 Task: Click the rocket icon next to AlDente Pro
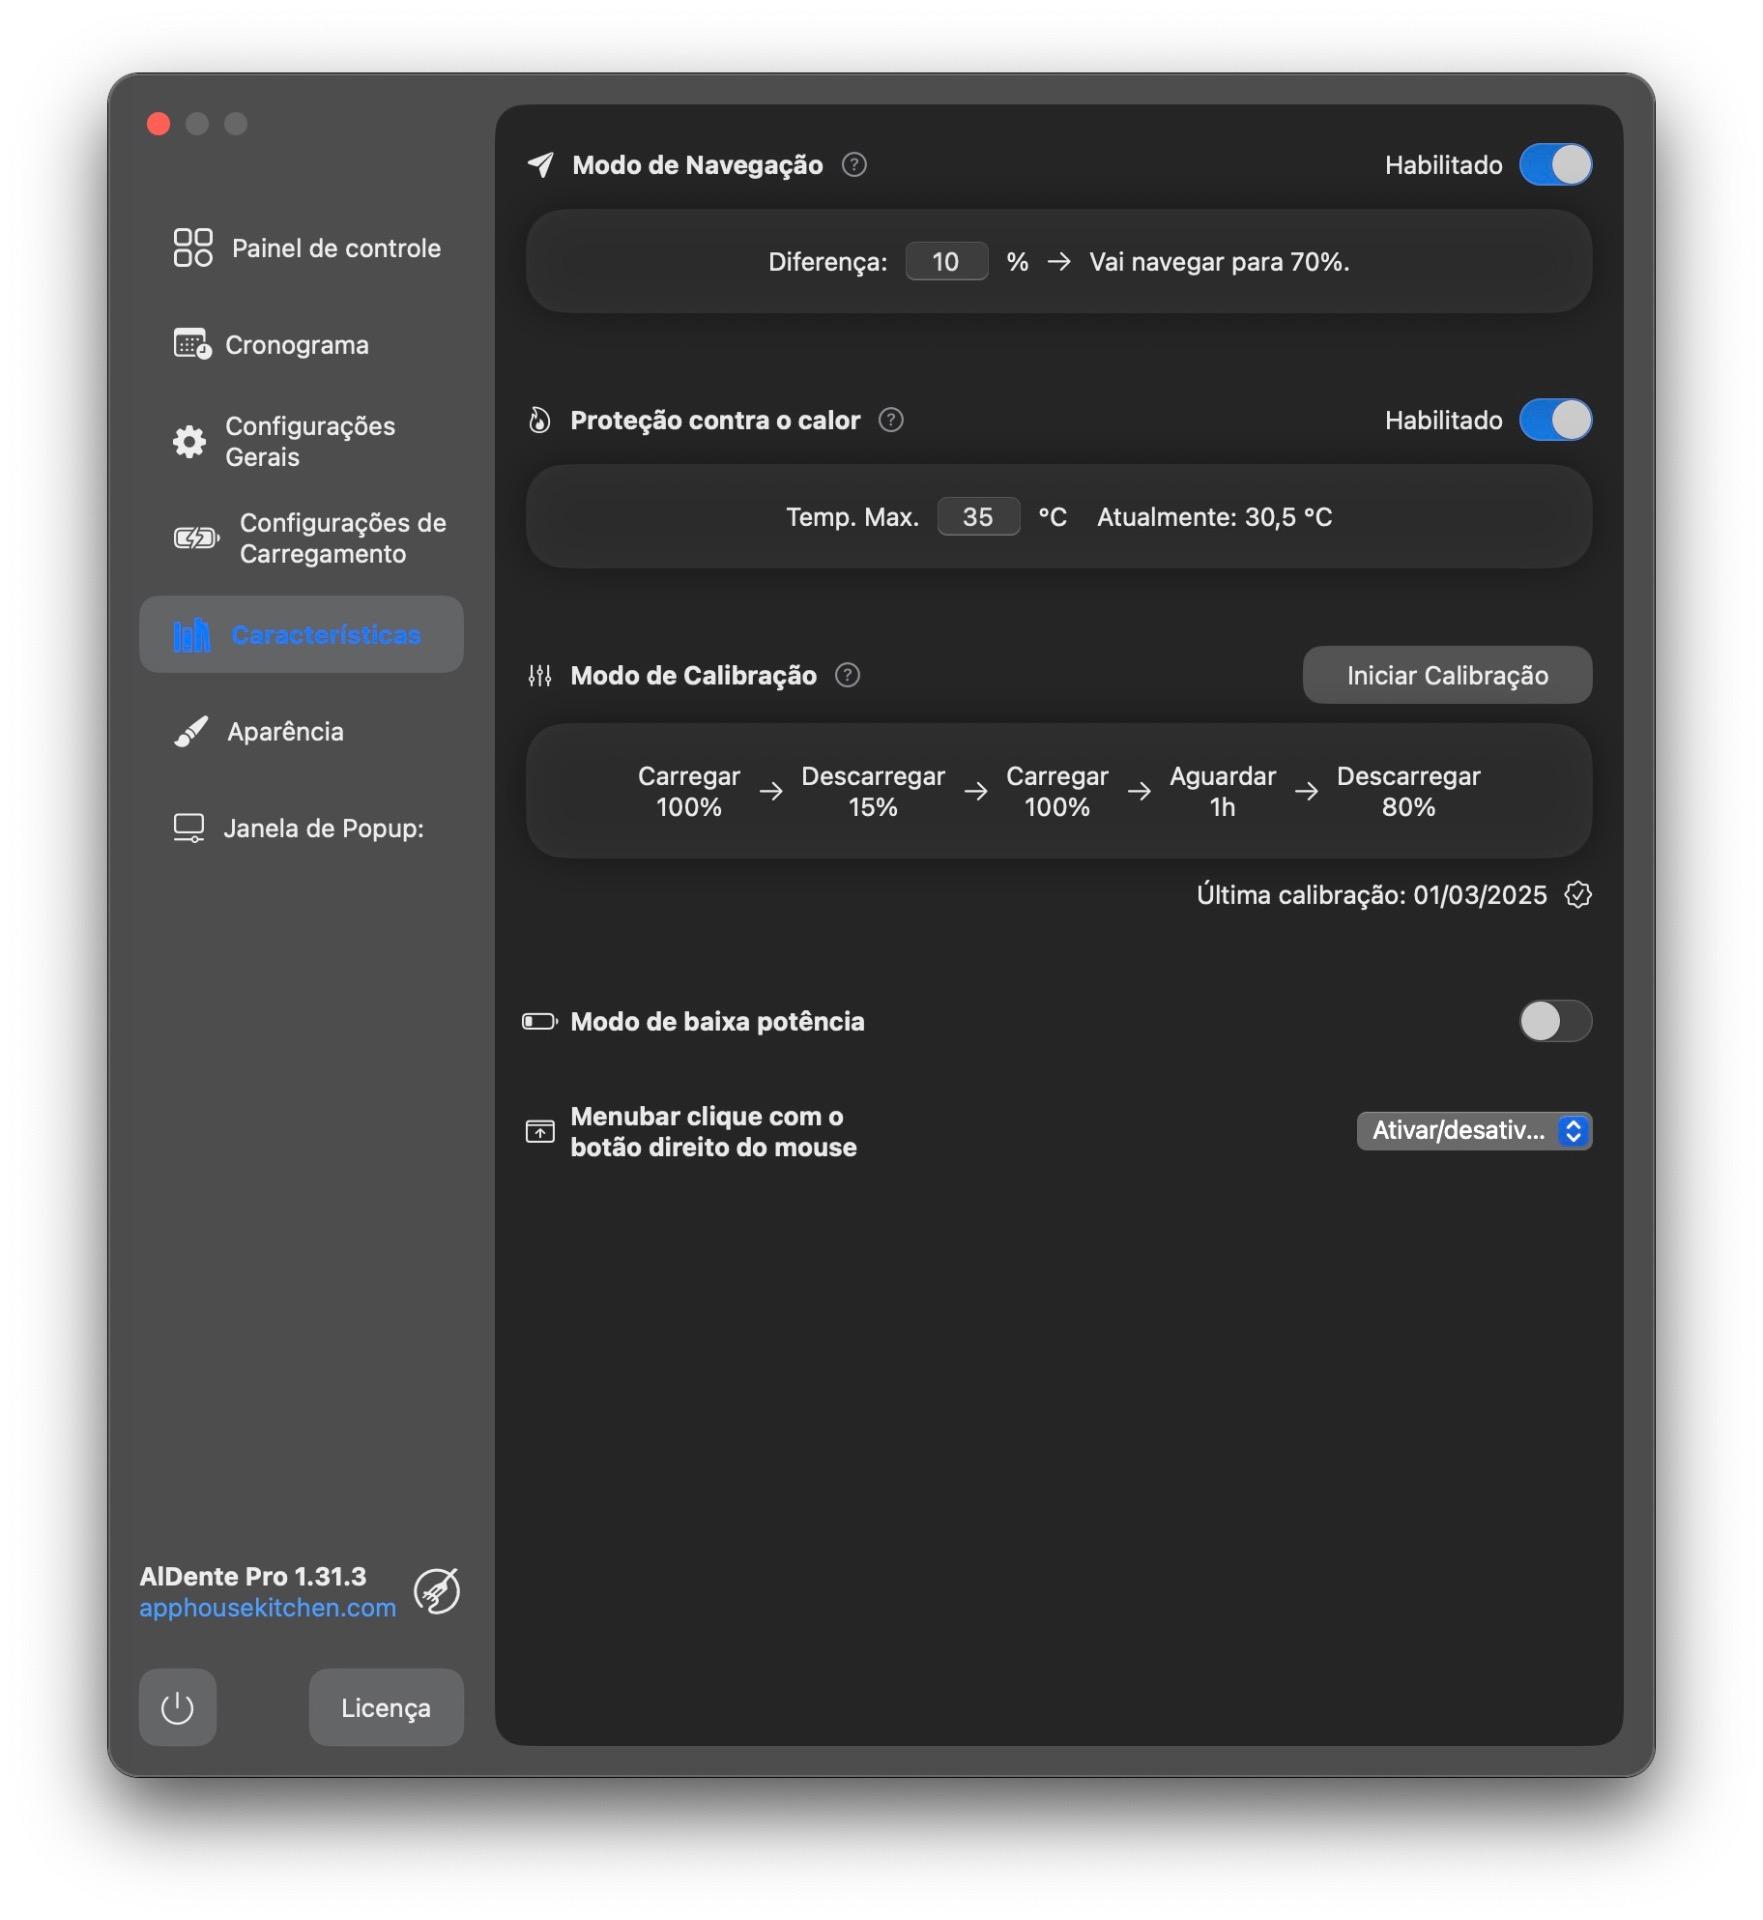[437, 1591]
